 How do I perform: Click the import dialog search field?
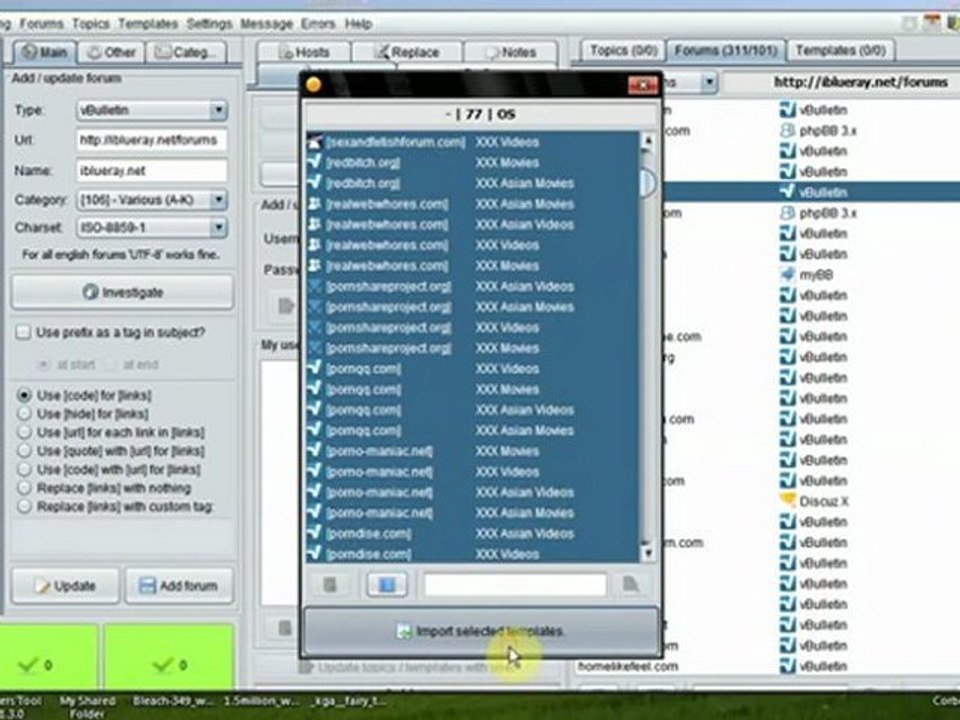(515, 585)
